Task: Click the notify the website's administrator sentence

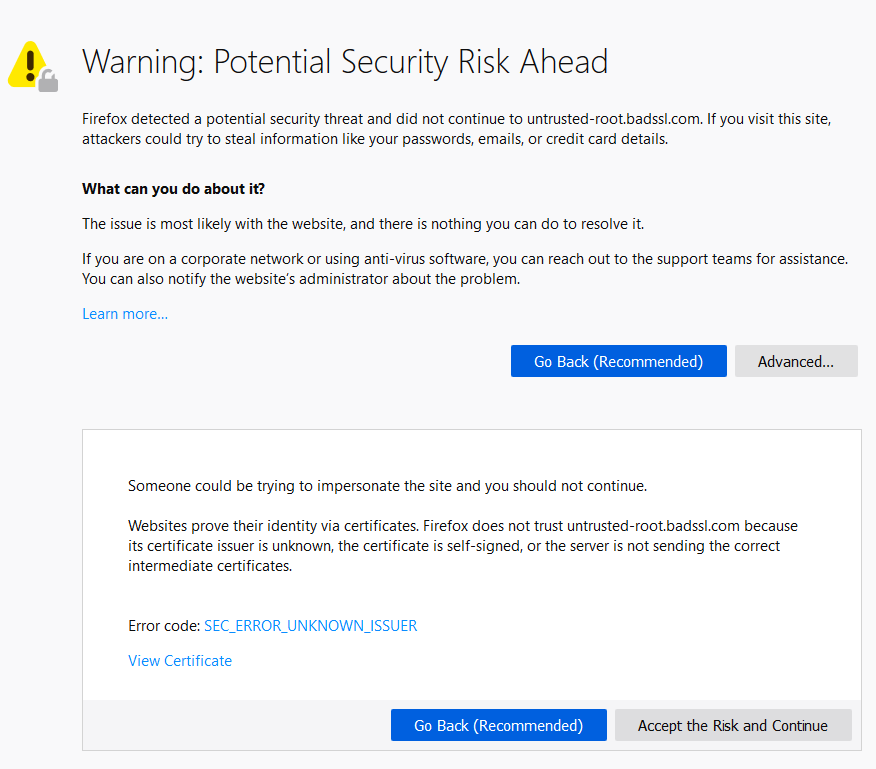Action: pos(301,279)
